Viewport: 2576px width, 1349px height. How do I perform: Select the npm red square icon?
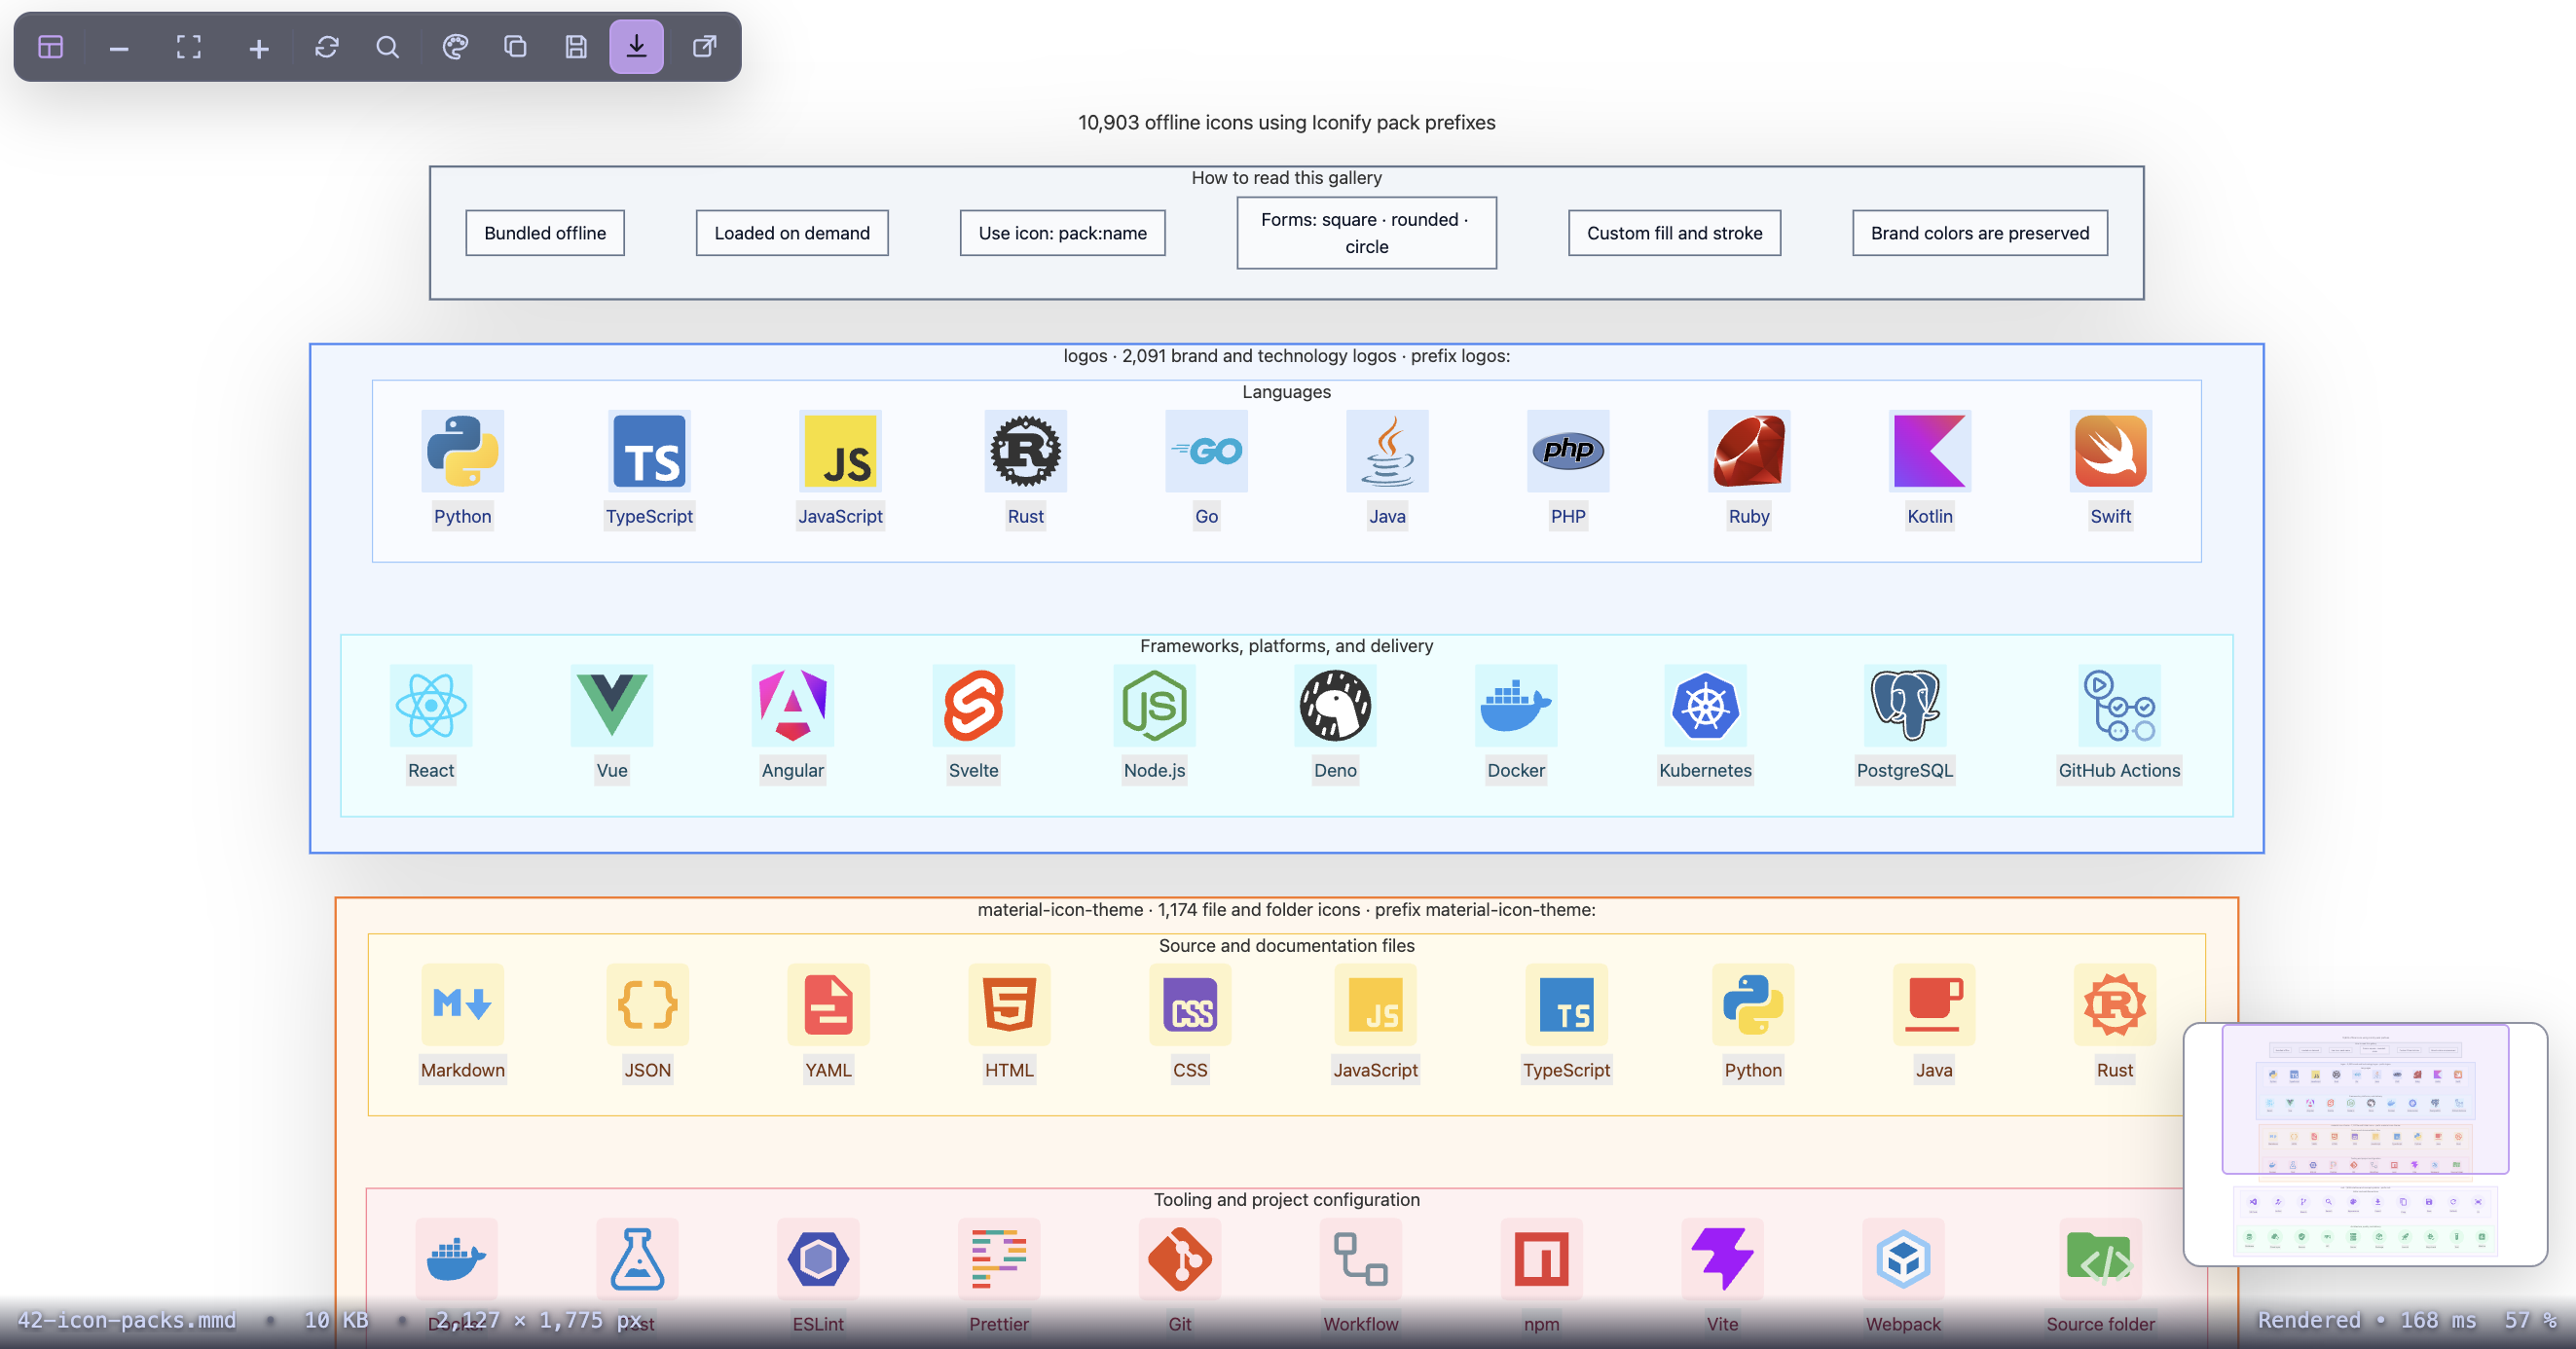[1542, 1258]
